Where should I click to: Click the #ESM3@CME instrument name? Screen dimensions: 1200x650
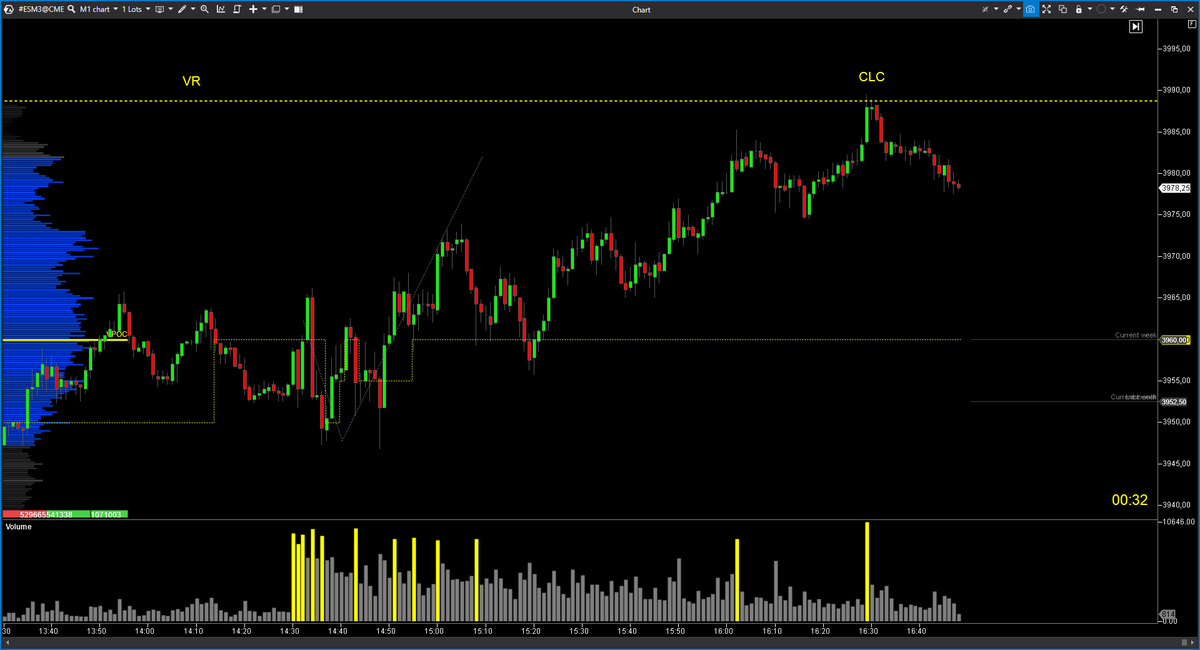point(41,9)
